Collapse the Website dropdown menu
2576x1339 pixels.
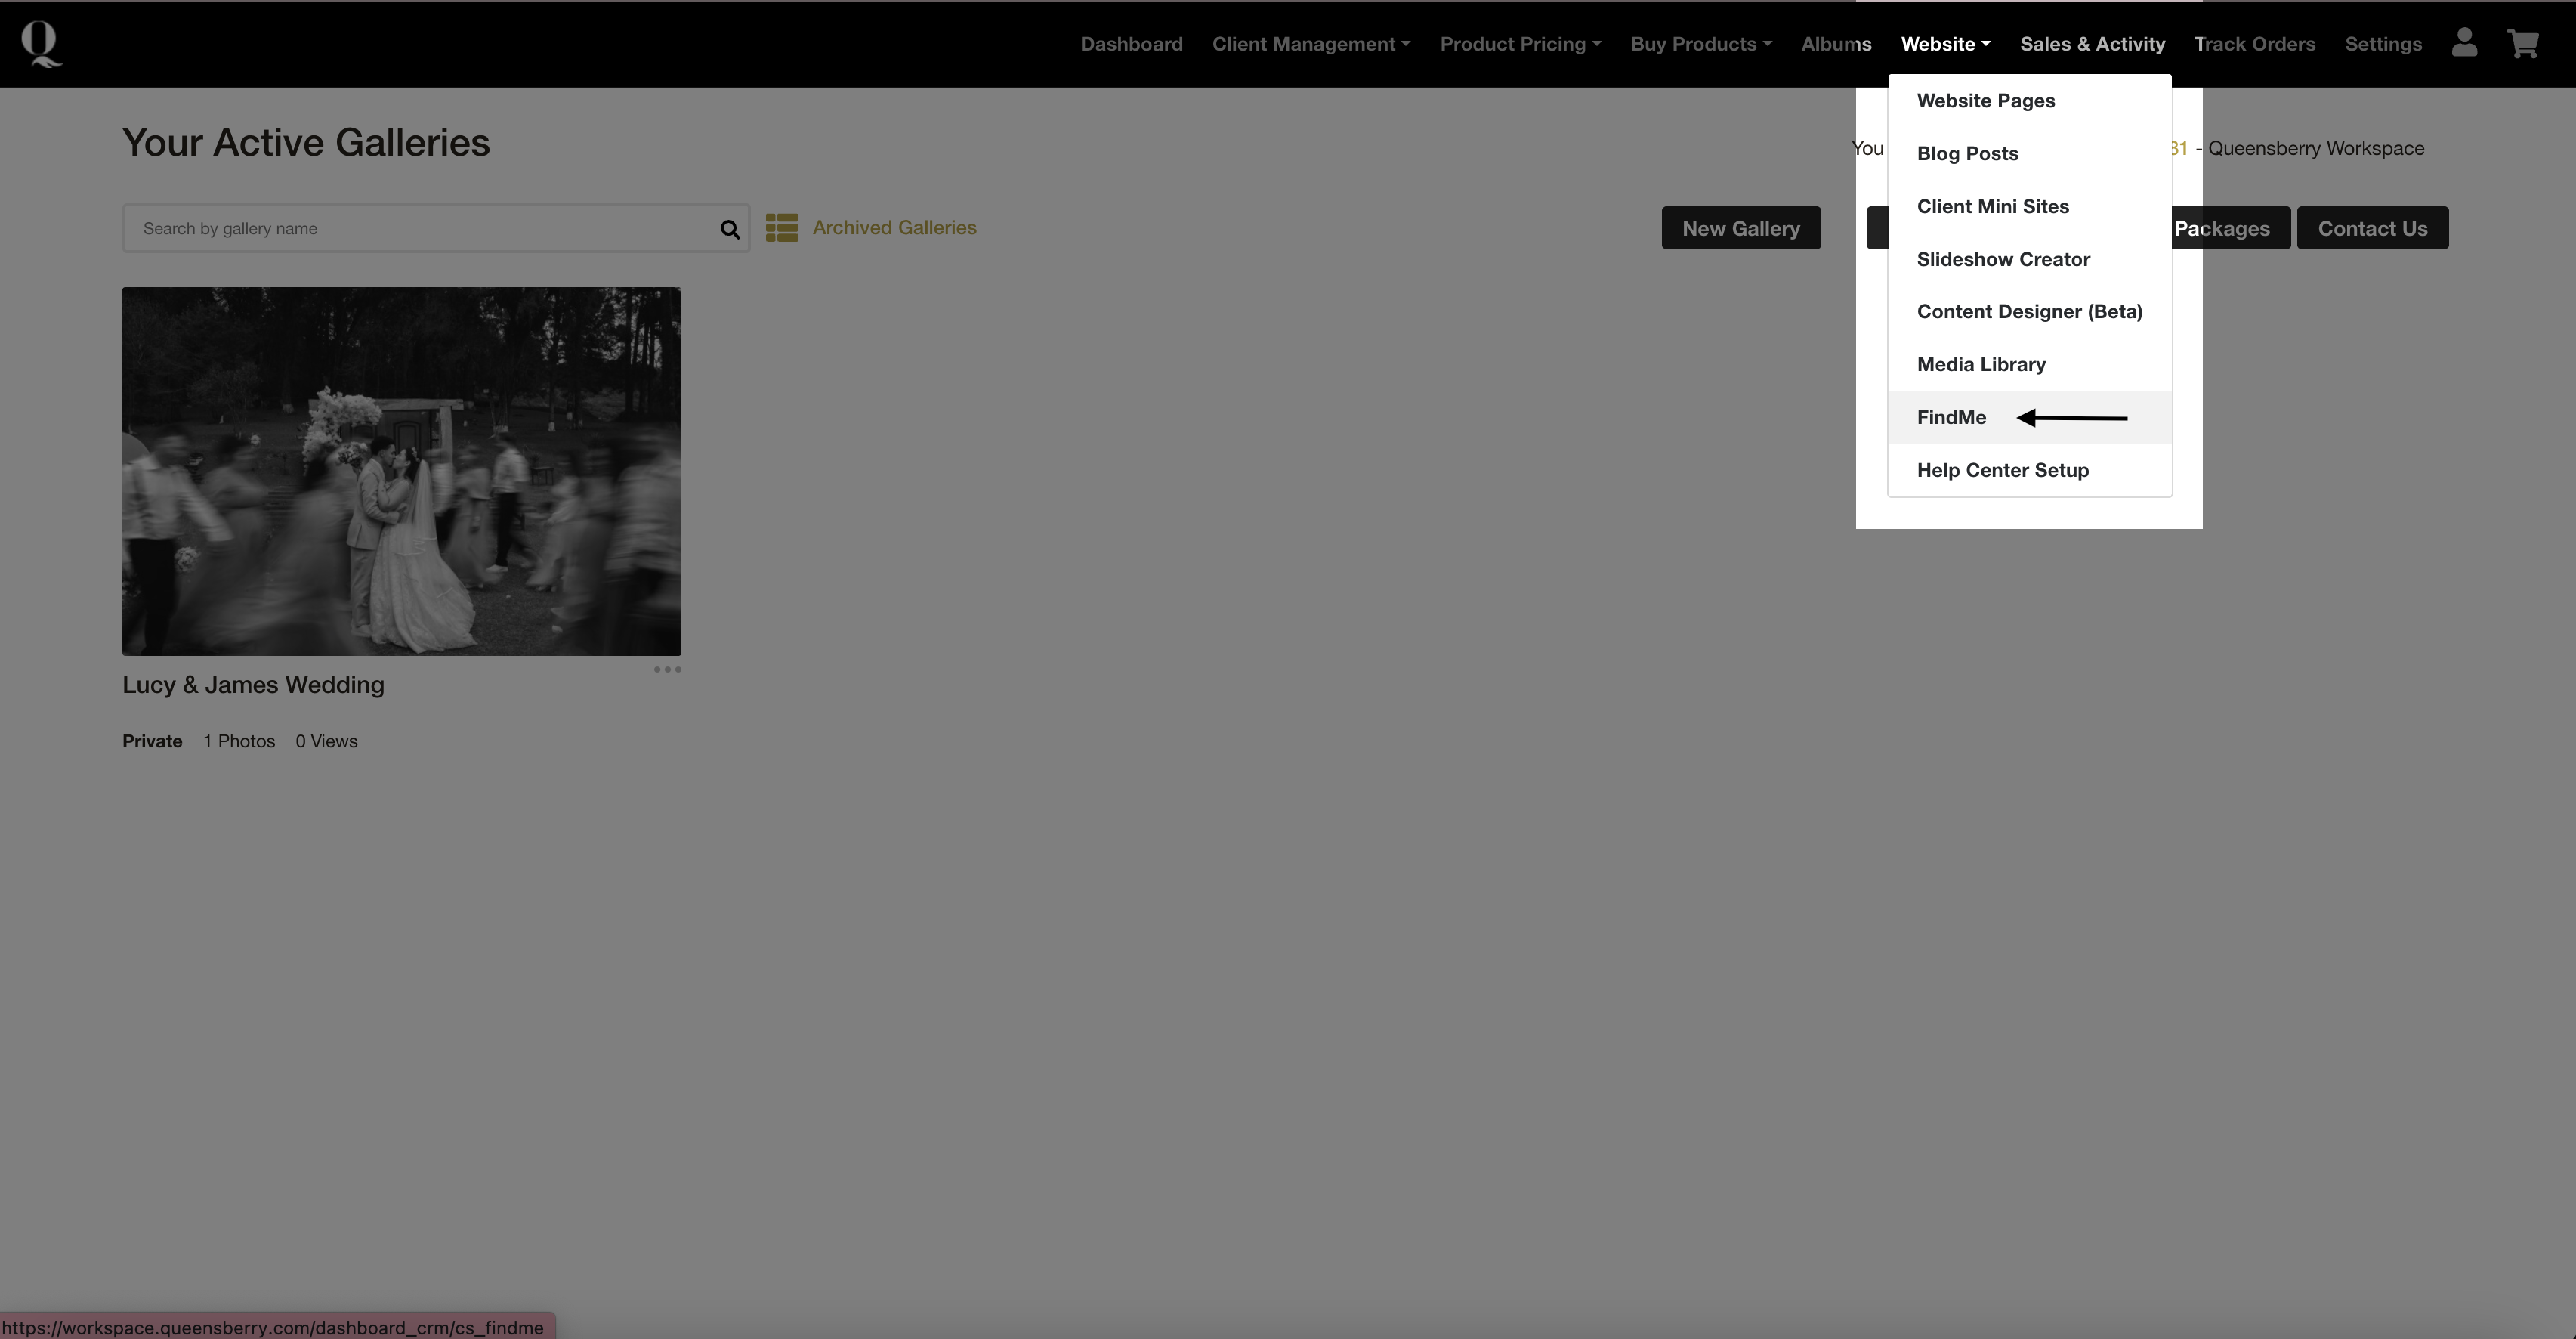(1945, 44)
